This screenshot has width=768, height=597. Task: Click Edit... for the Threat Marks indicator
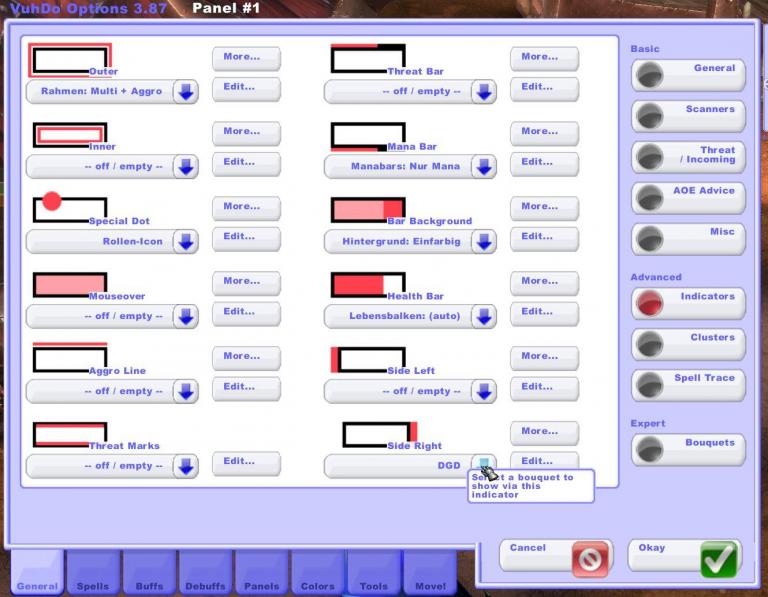246,463
